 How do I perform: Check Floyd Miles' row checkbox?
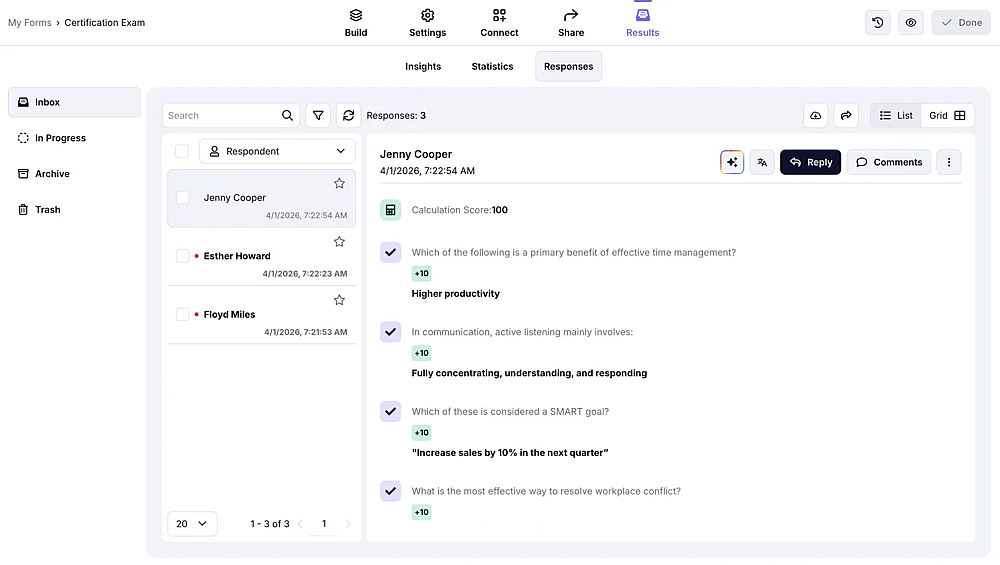182,314
